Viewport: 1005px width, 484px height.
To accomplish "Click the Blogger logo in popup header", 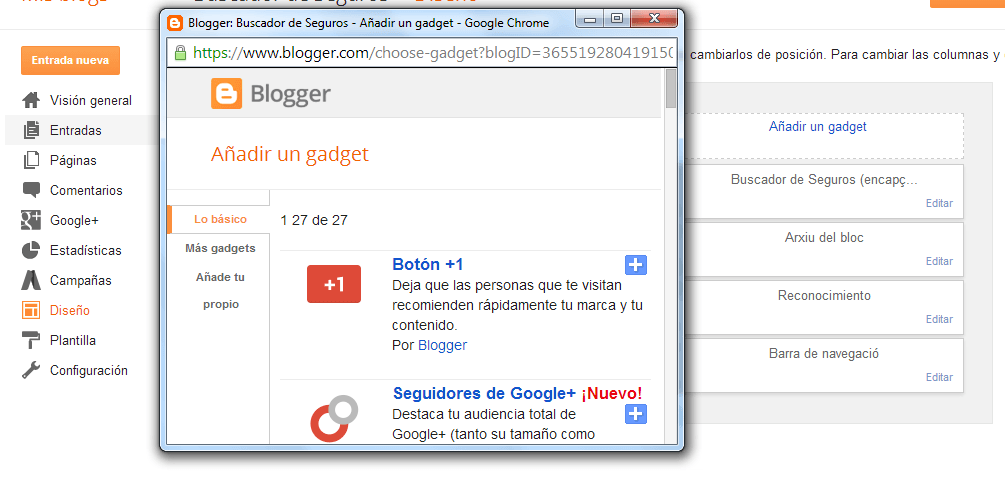I will (270, 95).
